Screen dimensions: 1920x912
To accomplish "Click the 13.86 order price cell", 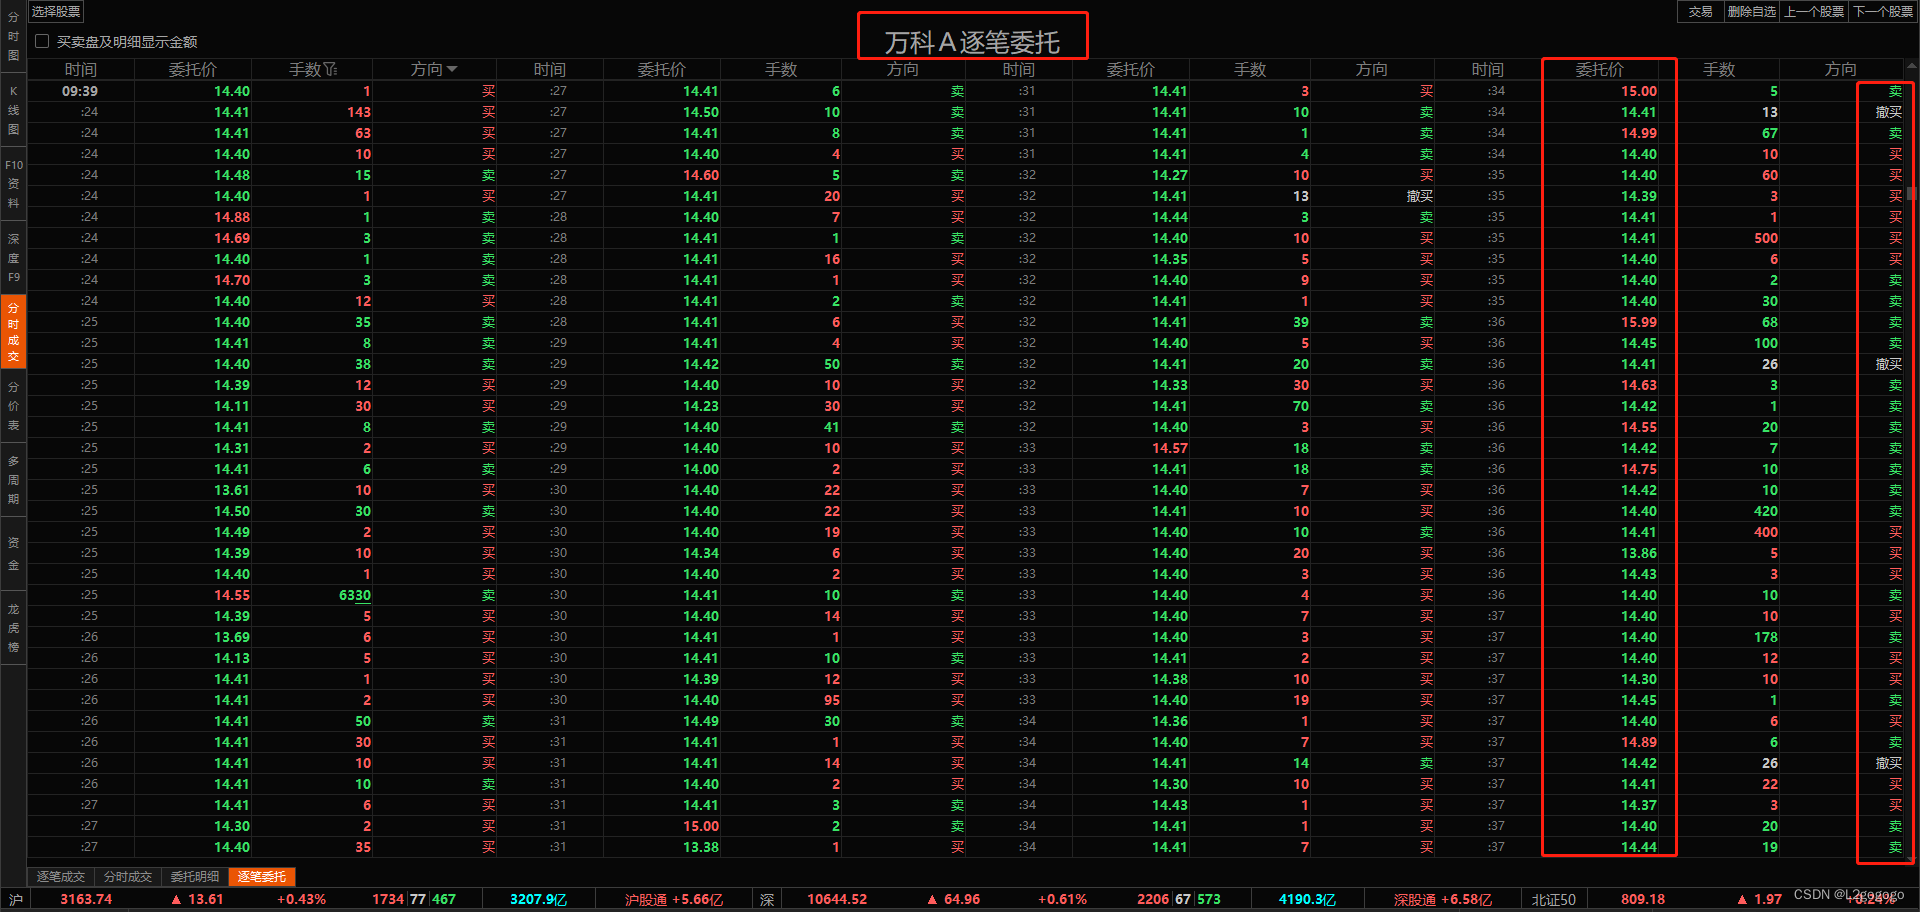I will (x=1639, y=553).
